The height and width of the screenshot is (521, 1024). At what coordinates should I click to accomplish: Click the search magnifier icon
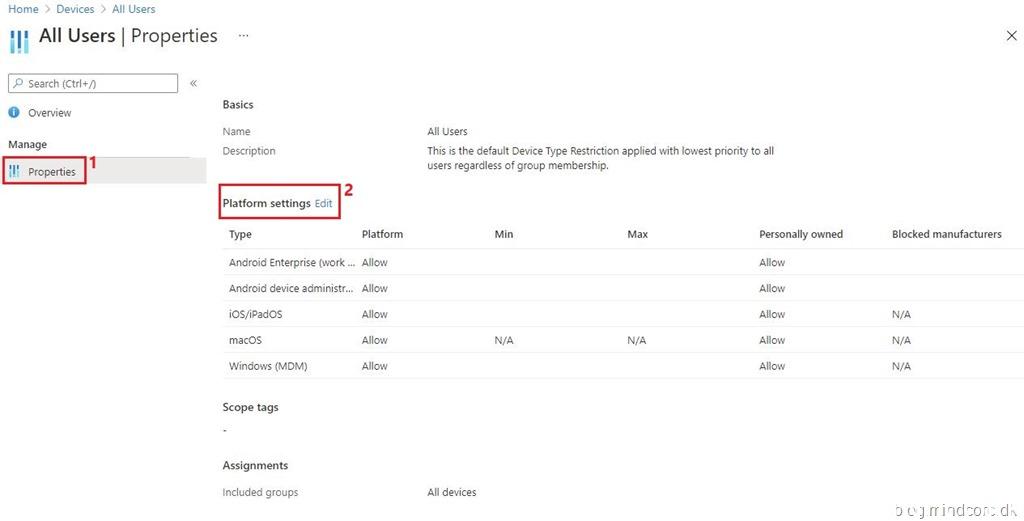click(x=18, y=84)
